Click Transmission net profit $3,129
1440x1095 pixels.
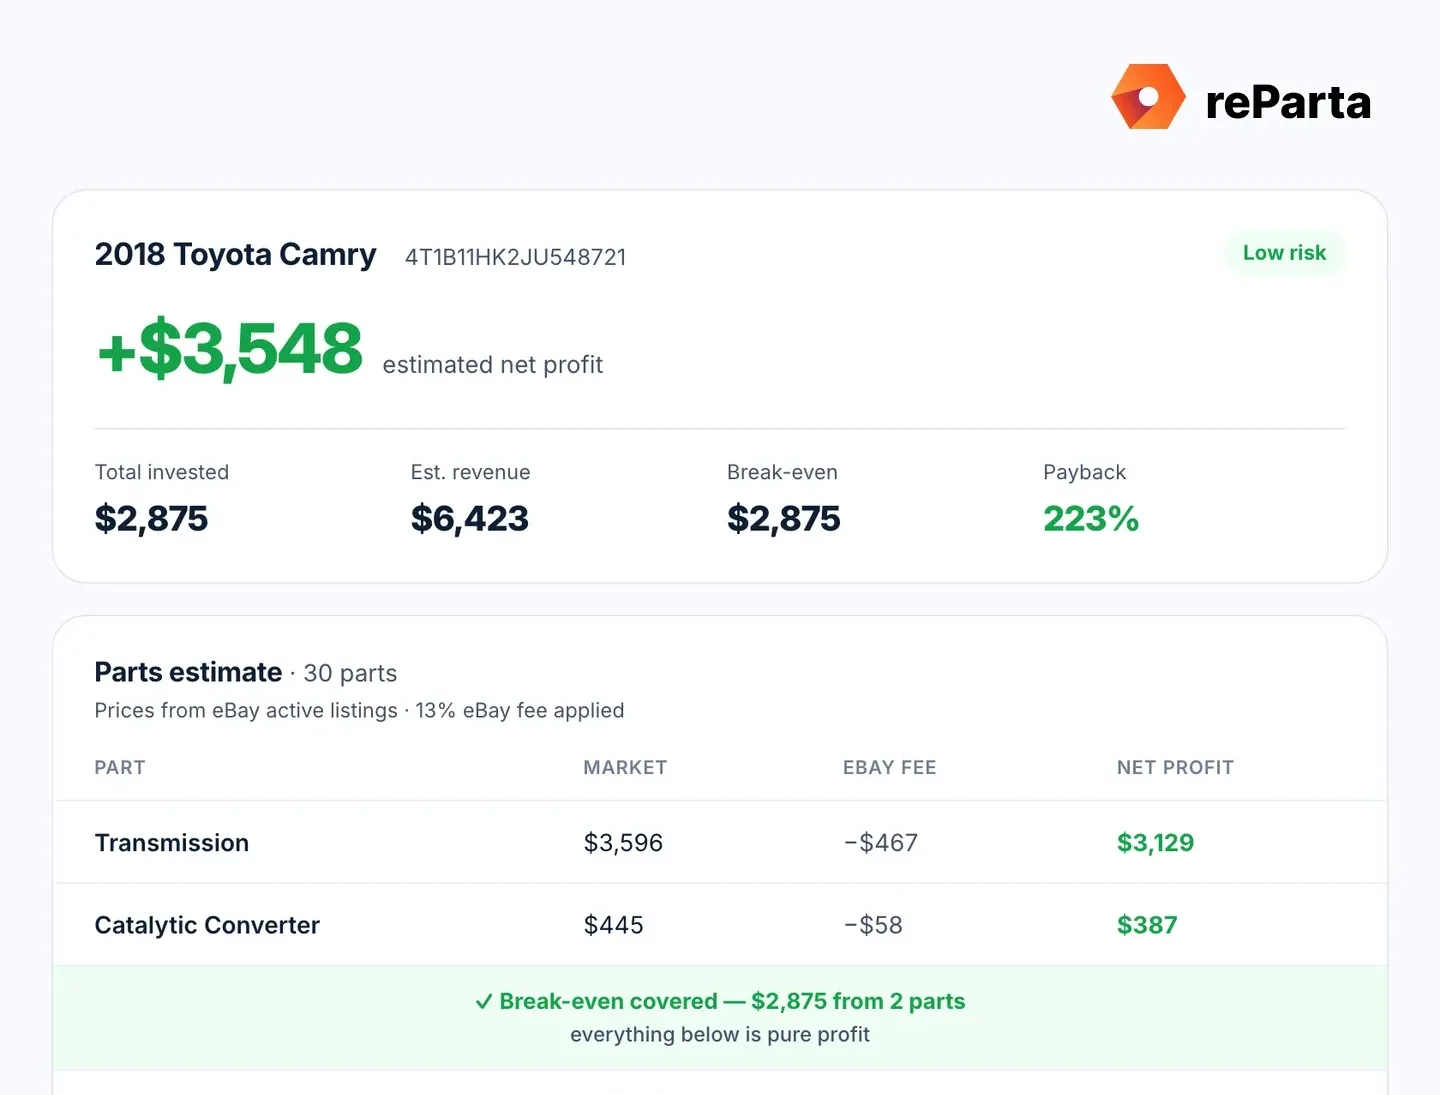1155,843
